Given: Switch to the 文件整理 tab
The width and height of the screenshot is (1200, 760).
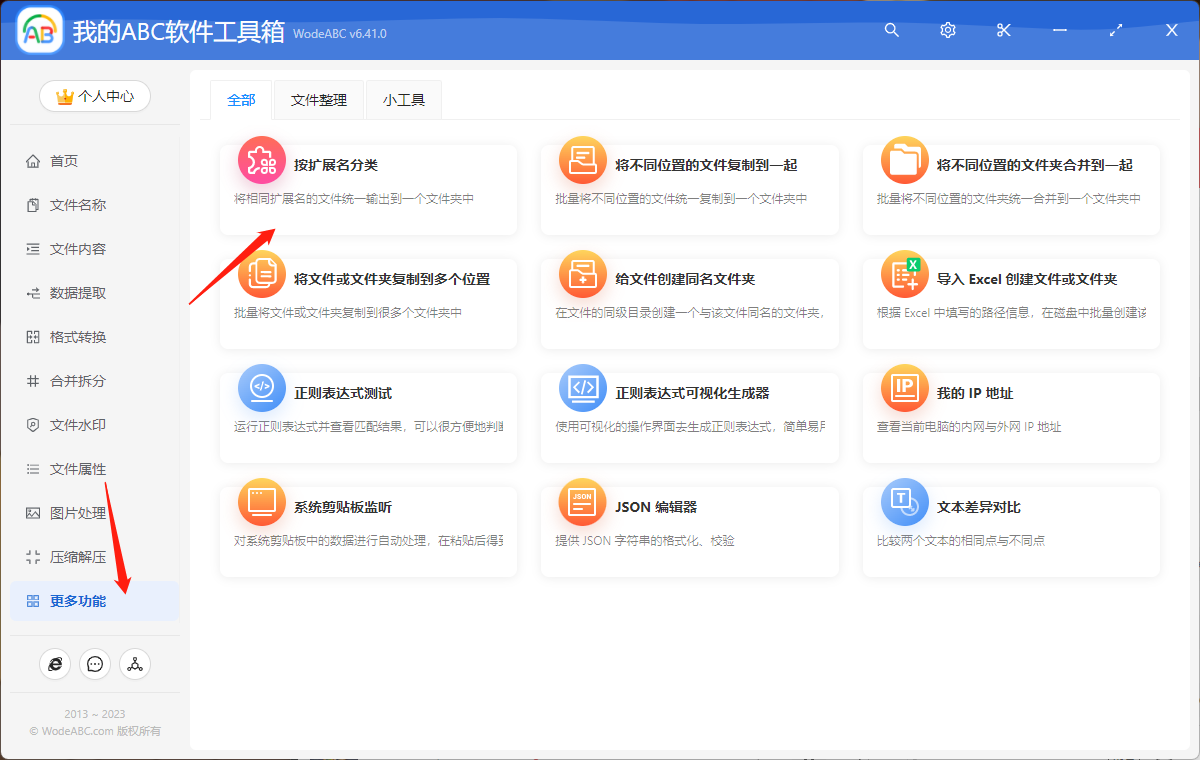Looking at the screenshot, I should (x=318, y=100).
